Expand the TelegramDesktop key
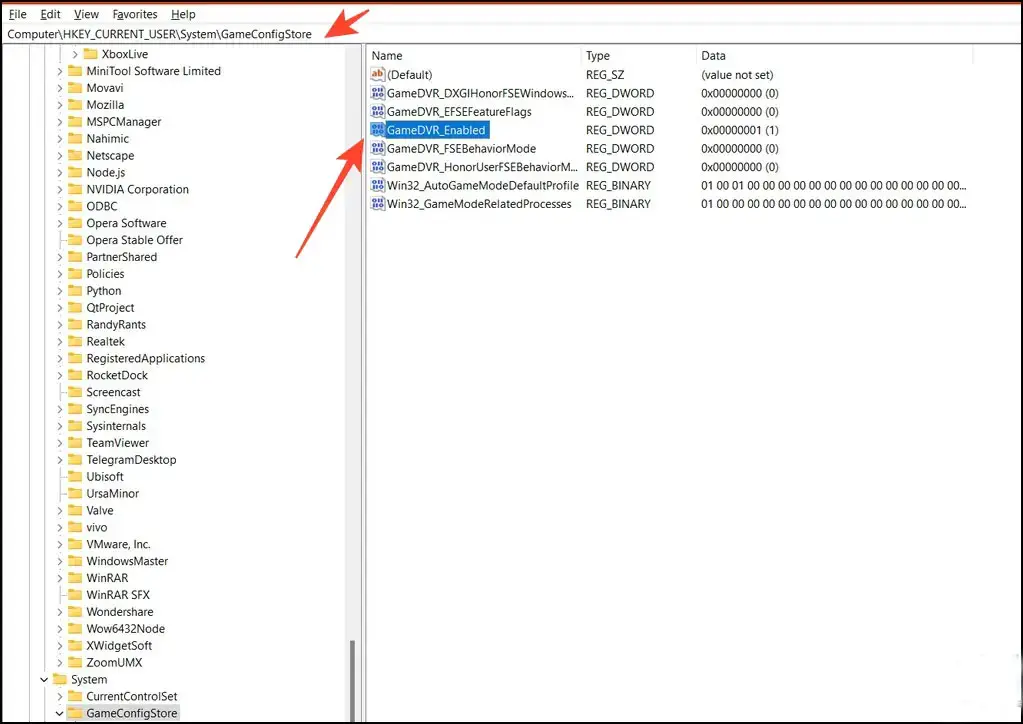 [x=59, y=459]
